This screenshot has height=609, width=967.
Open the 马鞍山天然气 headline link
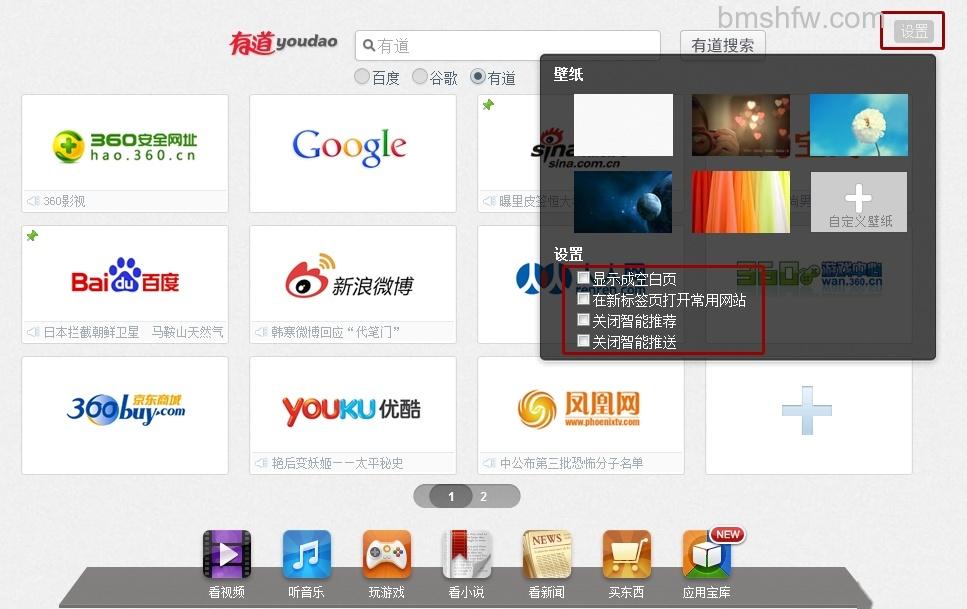tap(187, 333)
